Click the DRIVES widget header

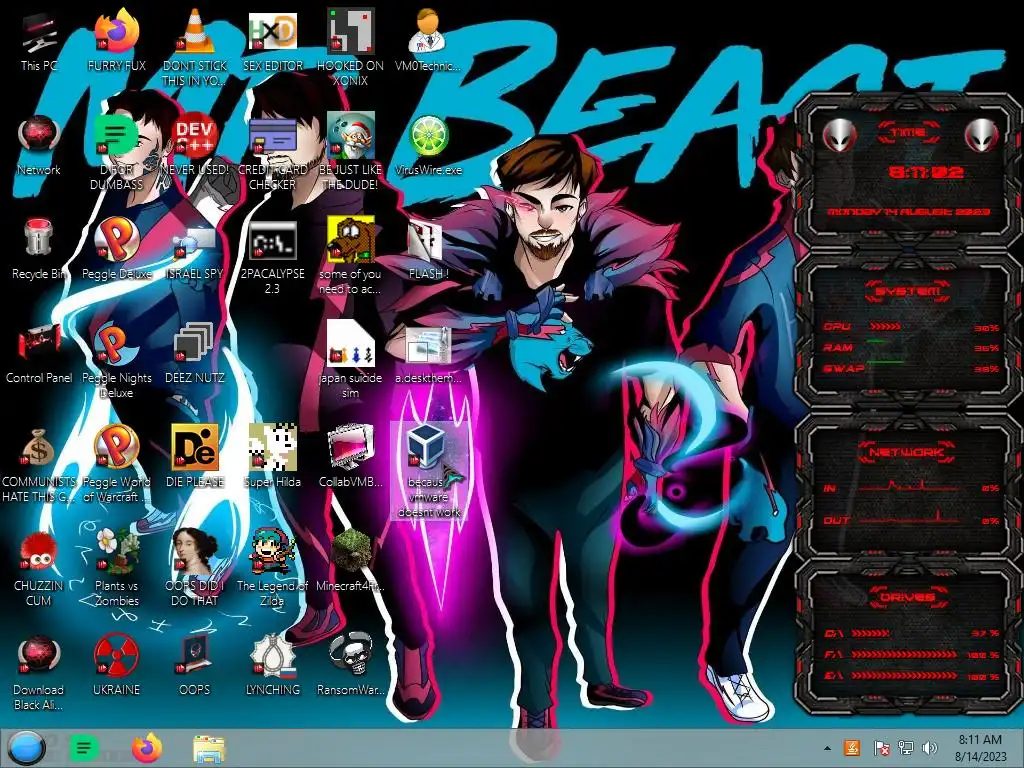(908, 597)
